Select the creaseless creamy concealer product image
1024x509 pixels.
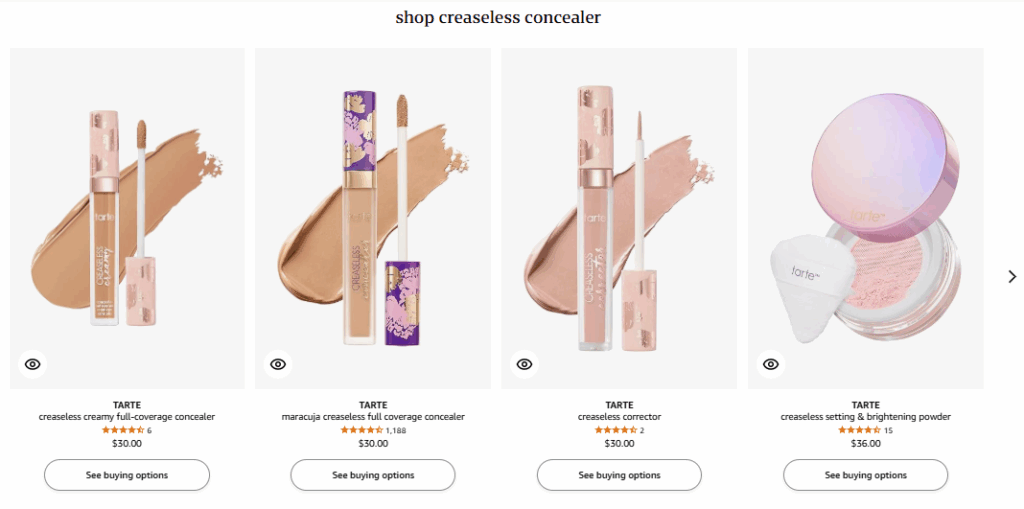pyautogui.click(x=127, y=218)
